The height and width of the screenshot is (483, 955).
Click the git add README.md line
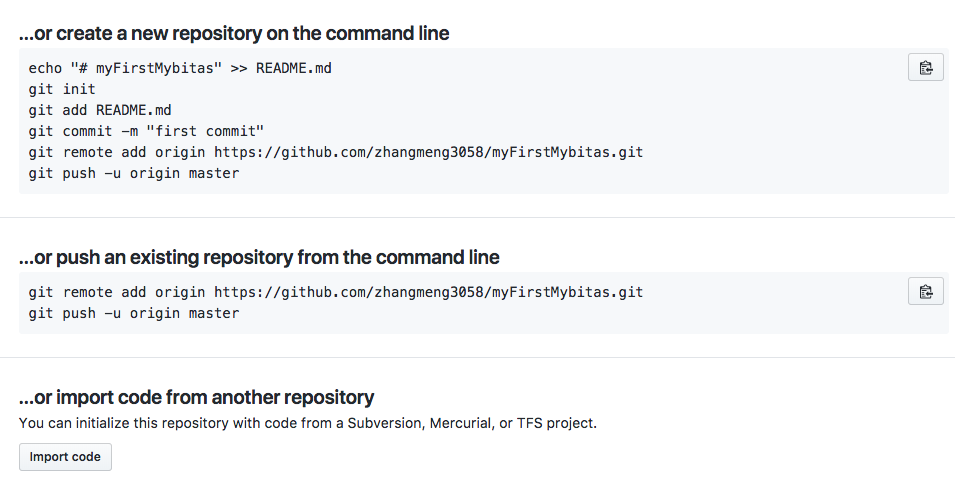100,110
